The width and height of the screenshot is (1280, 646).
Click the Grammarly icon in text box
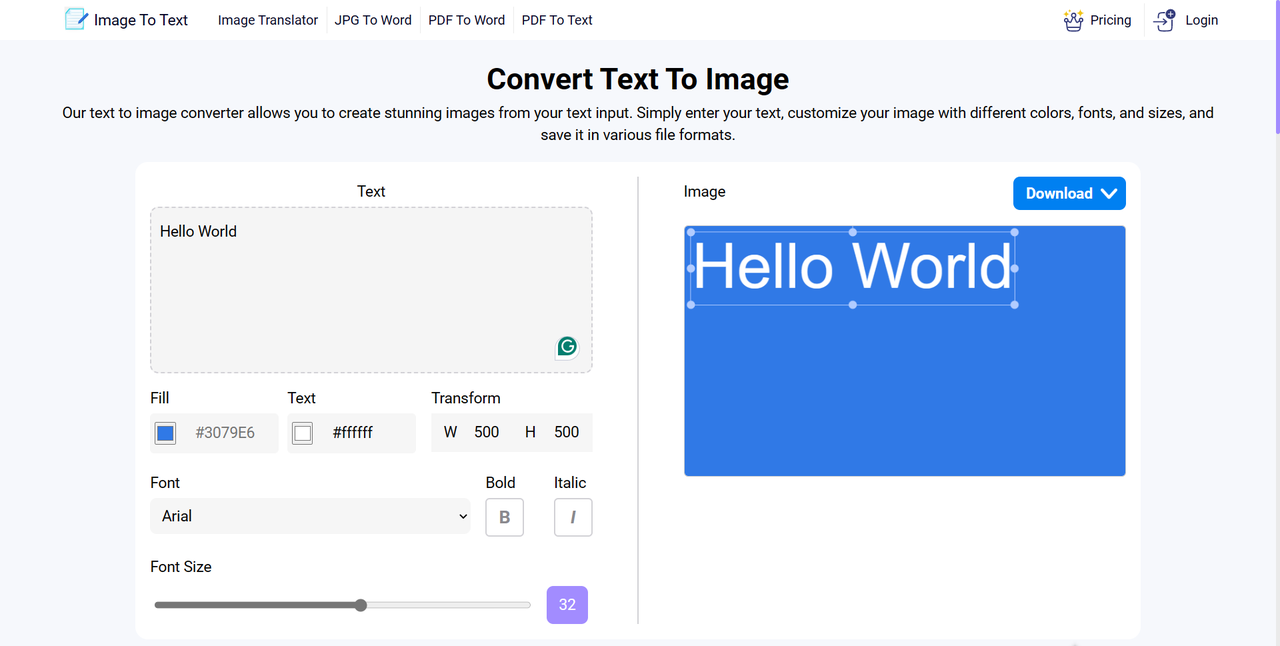567,347
